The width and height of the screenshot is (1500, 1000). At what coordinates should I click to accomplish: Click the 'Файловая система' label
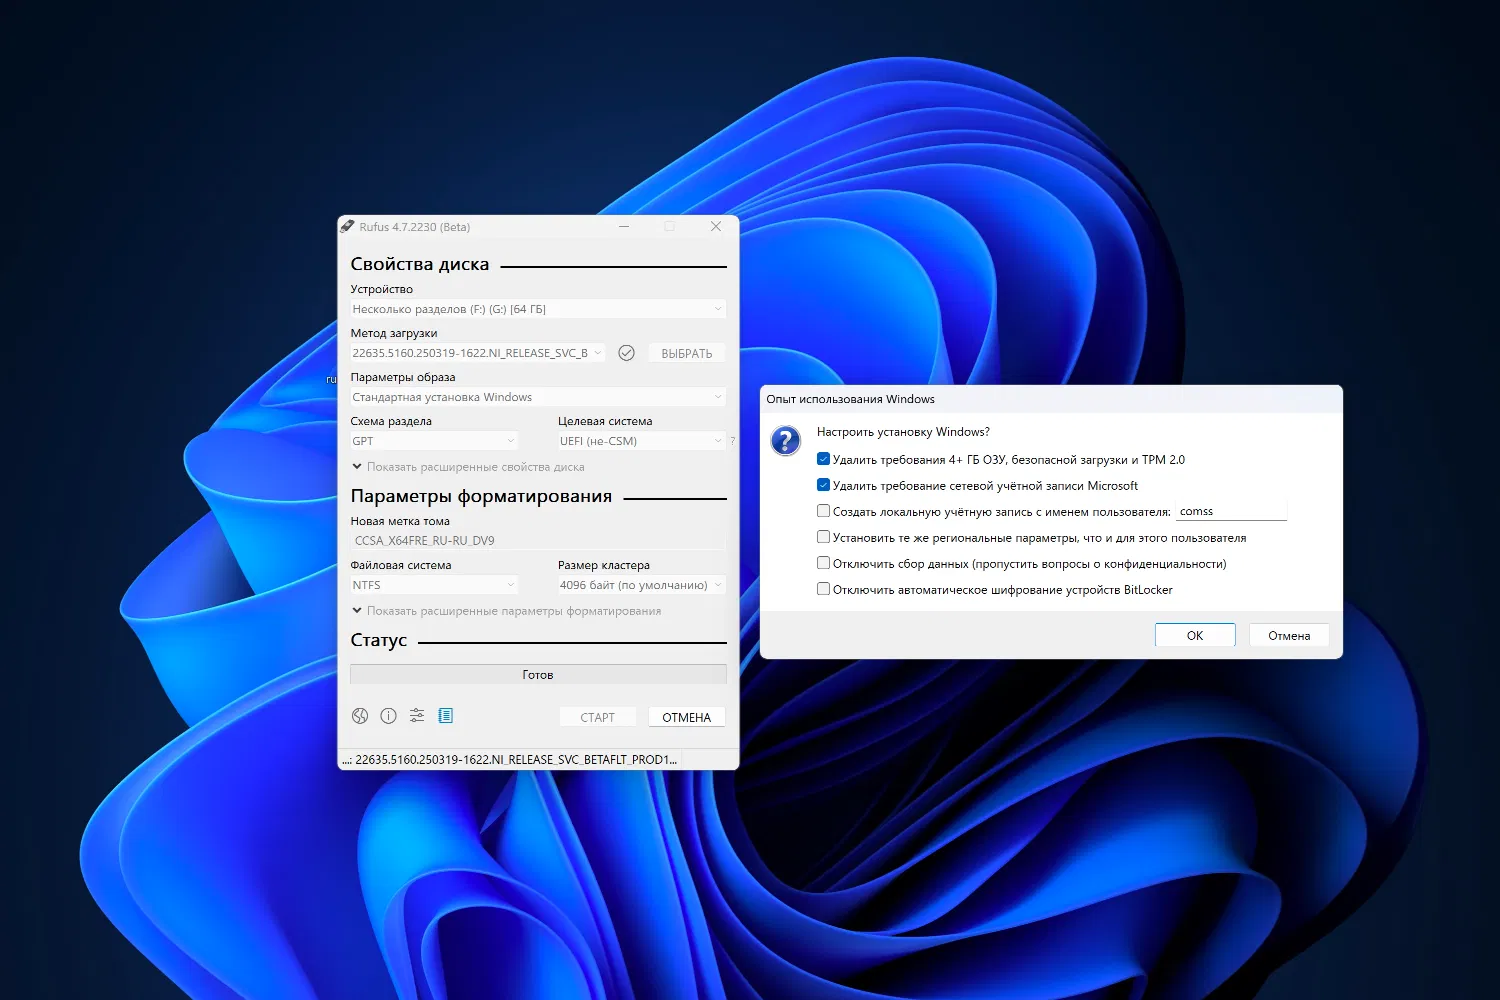pyautogui.click(x=401, y=565)
